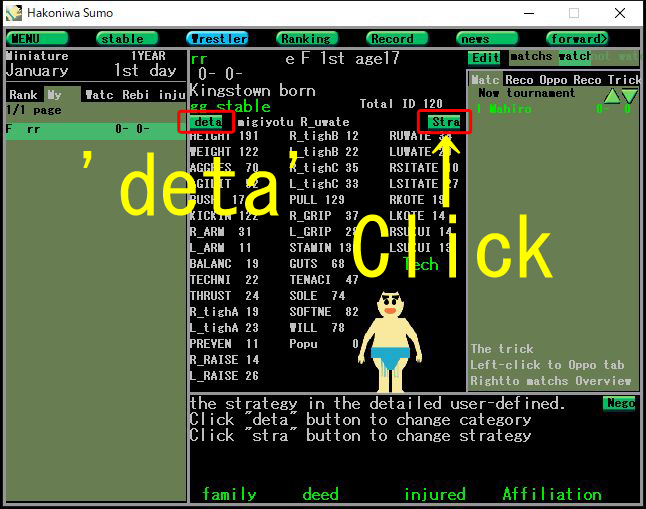
Task: Click the 'THRUST 24' stat
Action: pyautogui.click(x=224, y=296)
